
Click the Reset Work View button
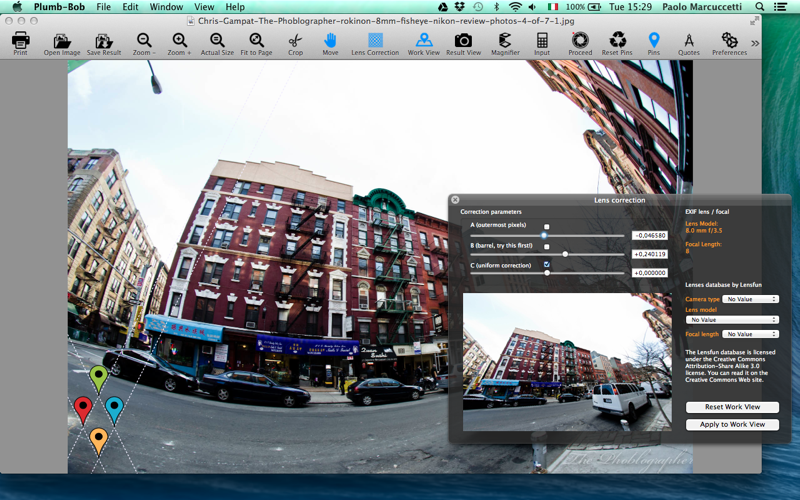732,407
